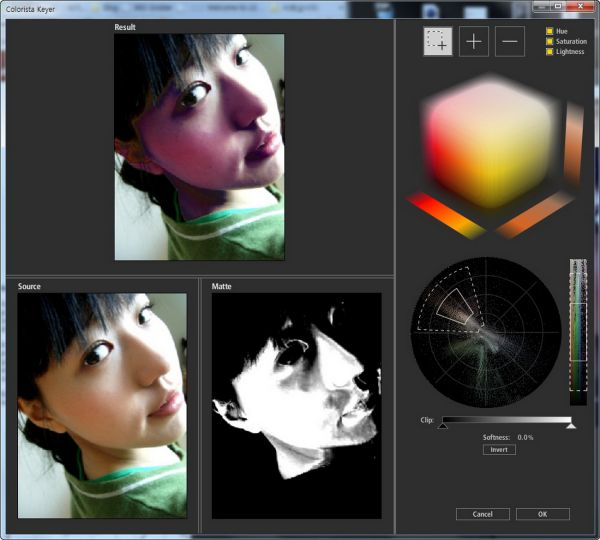
Task: Click the black-and-white Matte preview
Action: (296, 405)
